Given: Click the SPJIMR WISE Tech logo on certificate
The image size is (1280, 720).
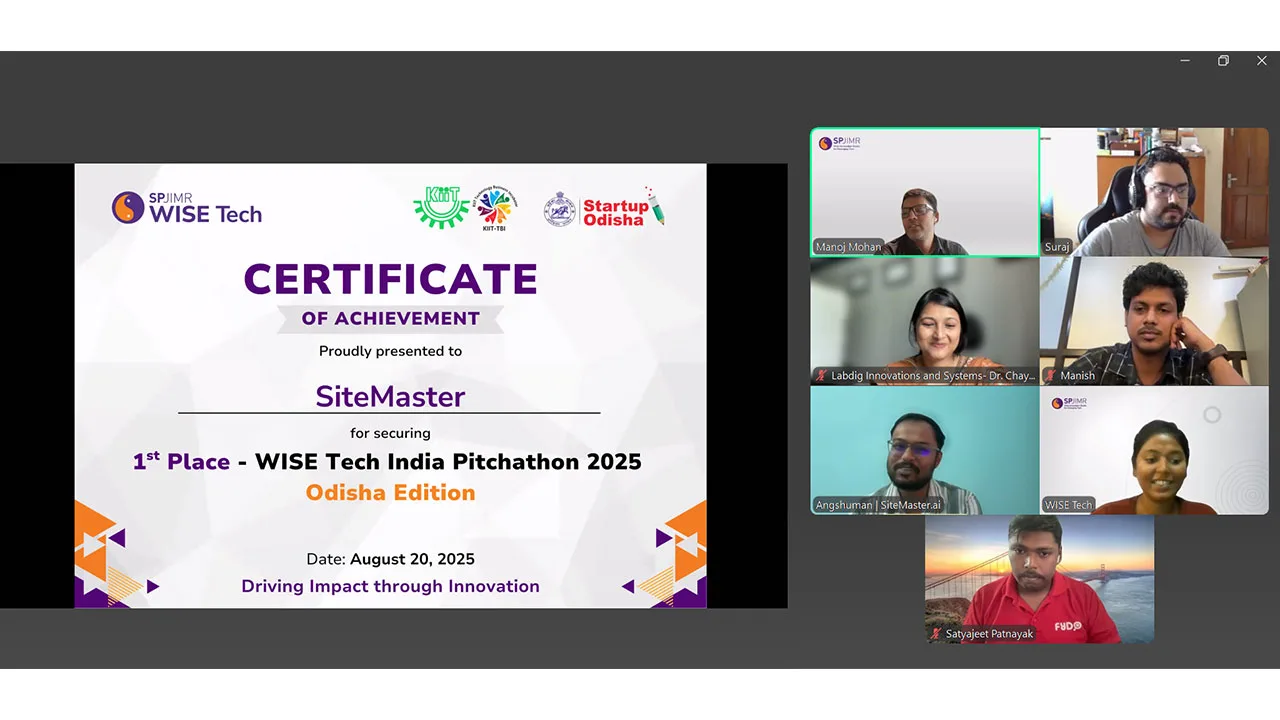Looking at the screenshot, I should [186, 207].
